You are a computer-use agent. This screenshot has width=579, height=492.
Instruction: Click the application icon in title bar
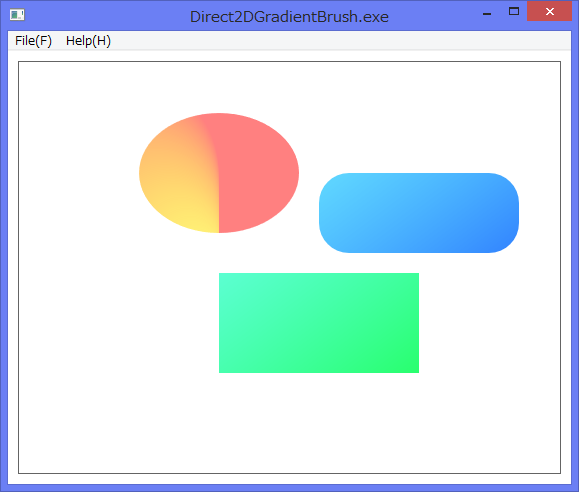pos(17,15)
